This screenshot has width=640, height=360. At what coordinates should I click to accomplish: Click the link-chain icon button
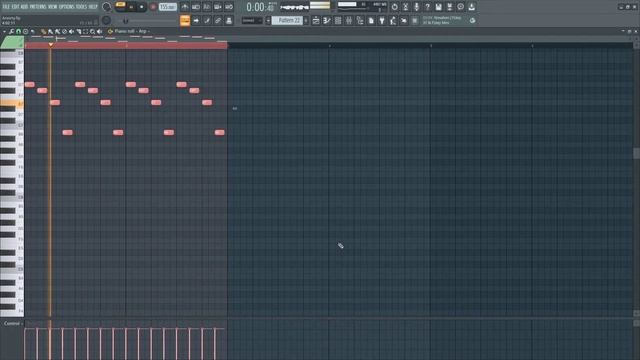coord(218,20)
